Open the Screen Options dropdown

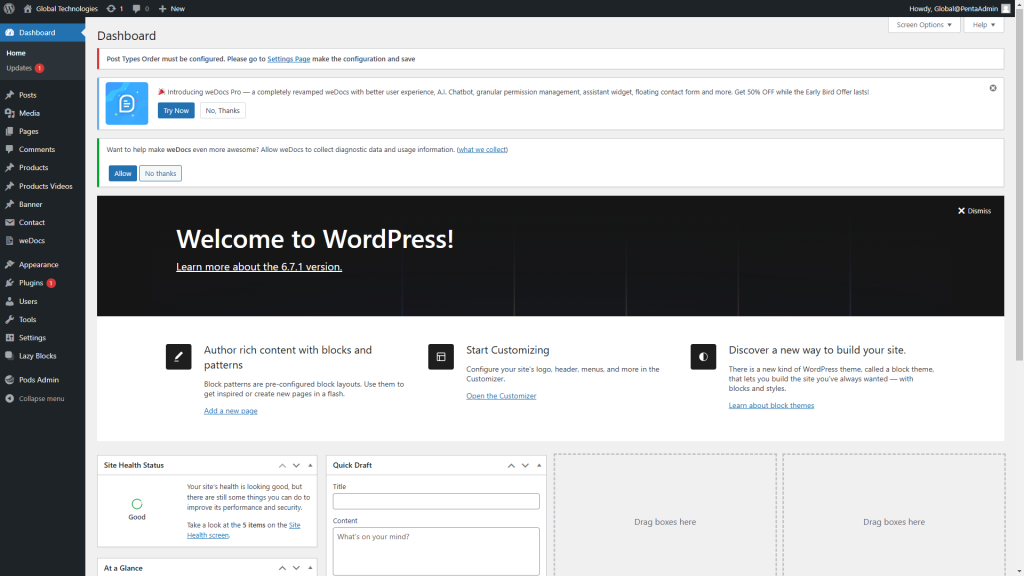(x=923, y=25)
